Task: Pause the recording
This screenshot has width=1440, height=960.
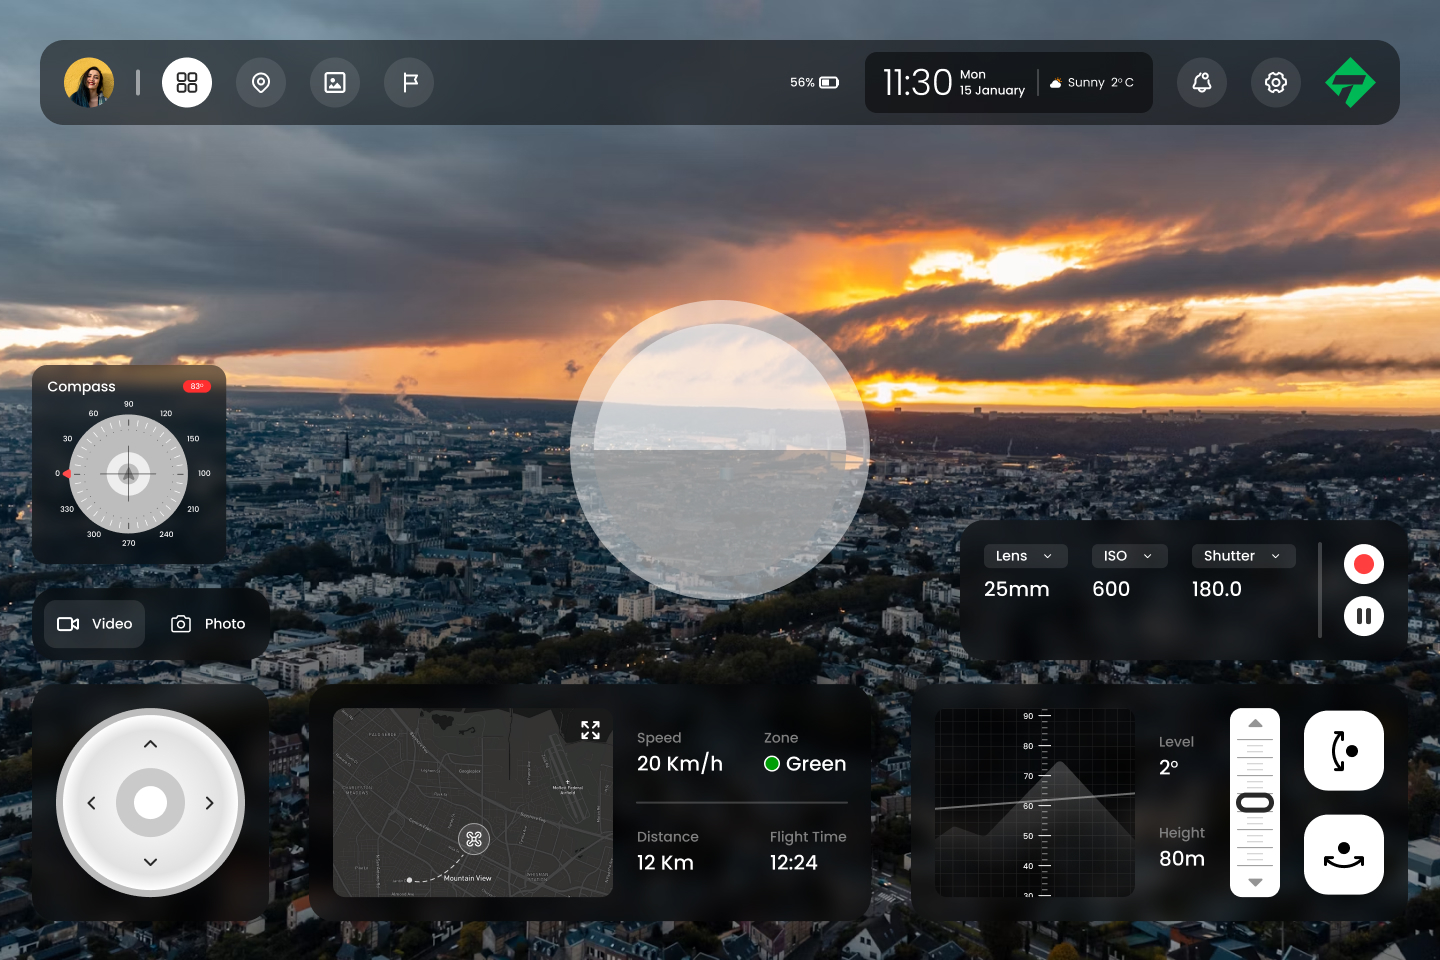Action: pyautogui.click(x=1364, y=616)
